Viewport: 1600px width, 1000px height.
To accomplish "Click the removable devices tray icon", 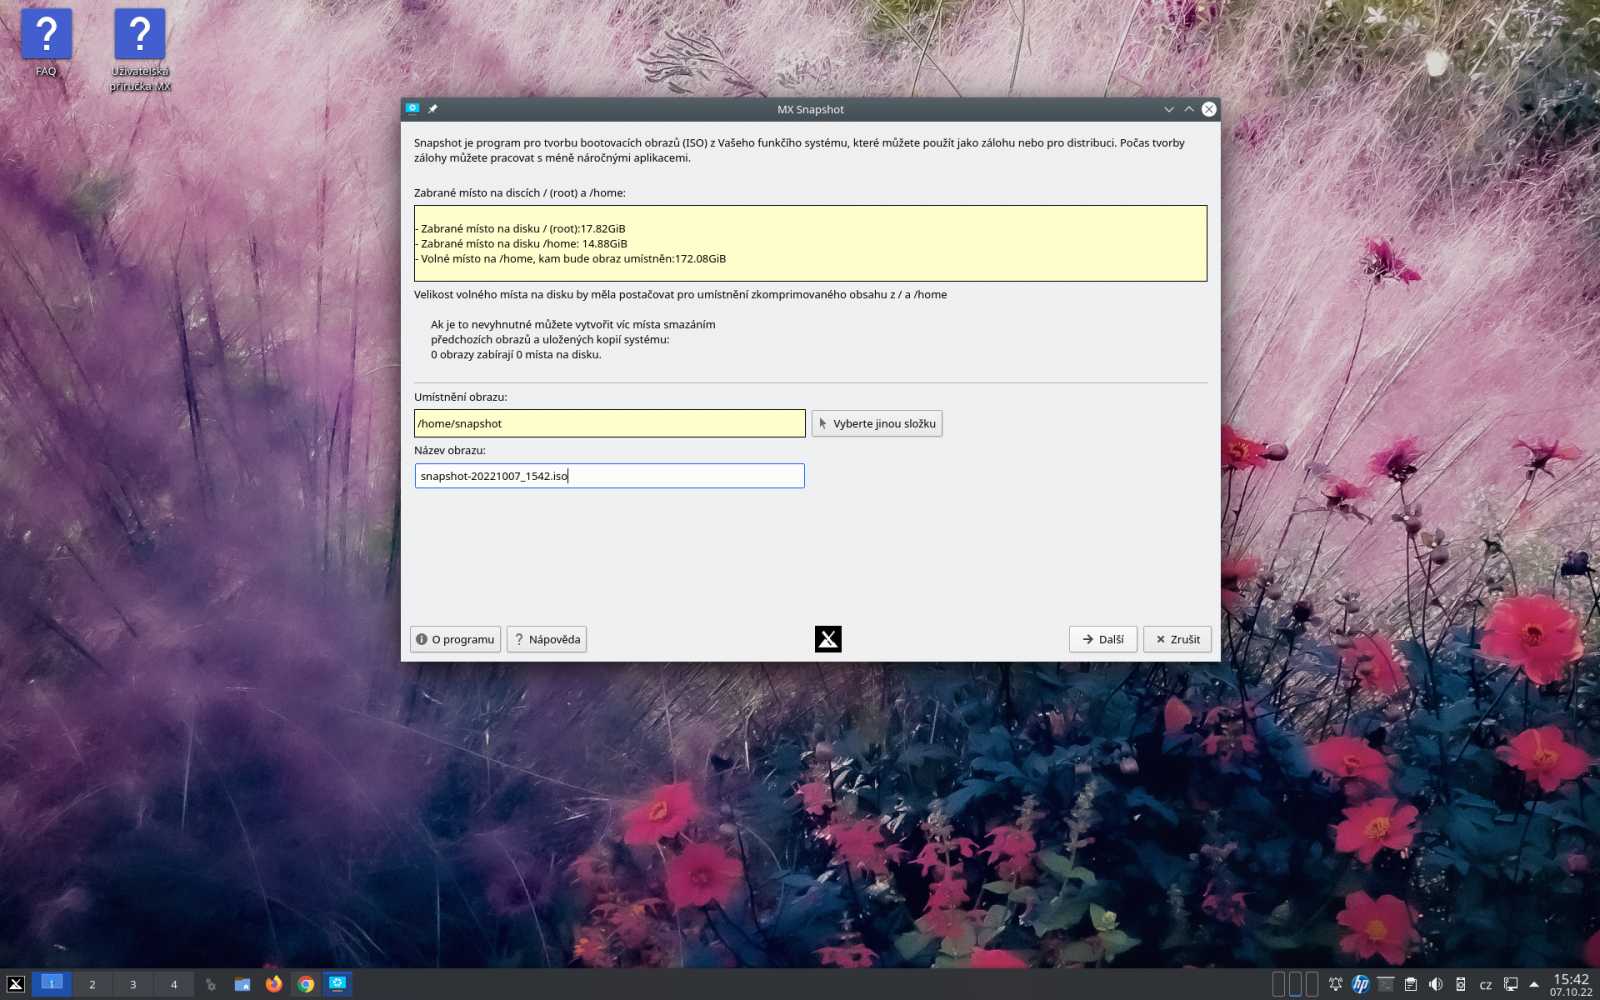I will pos(1460,984).
